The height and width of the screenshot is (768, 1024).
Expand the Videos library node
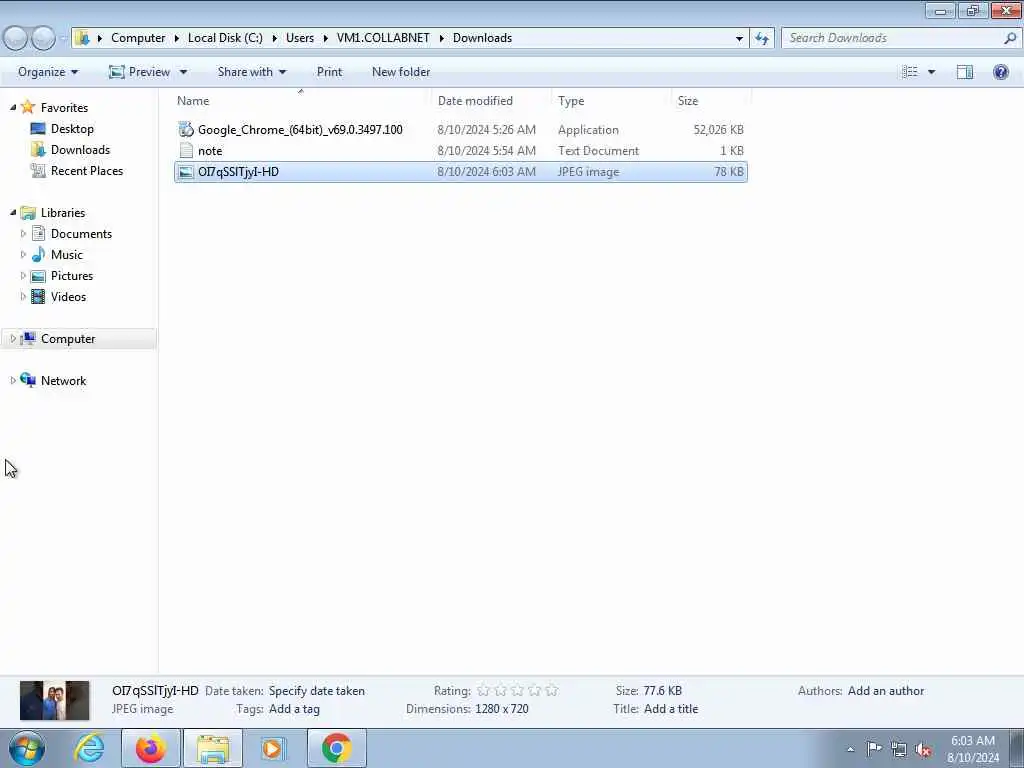click(x=24, y=296)
